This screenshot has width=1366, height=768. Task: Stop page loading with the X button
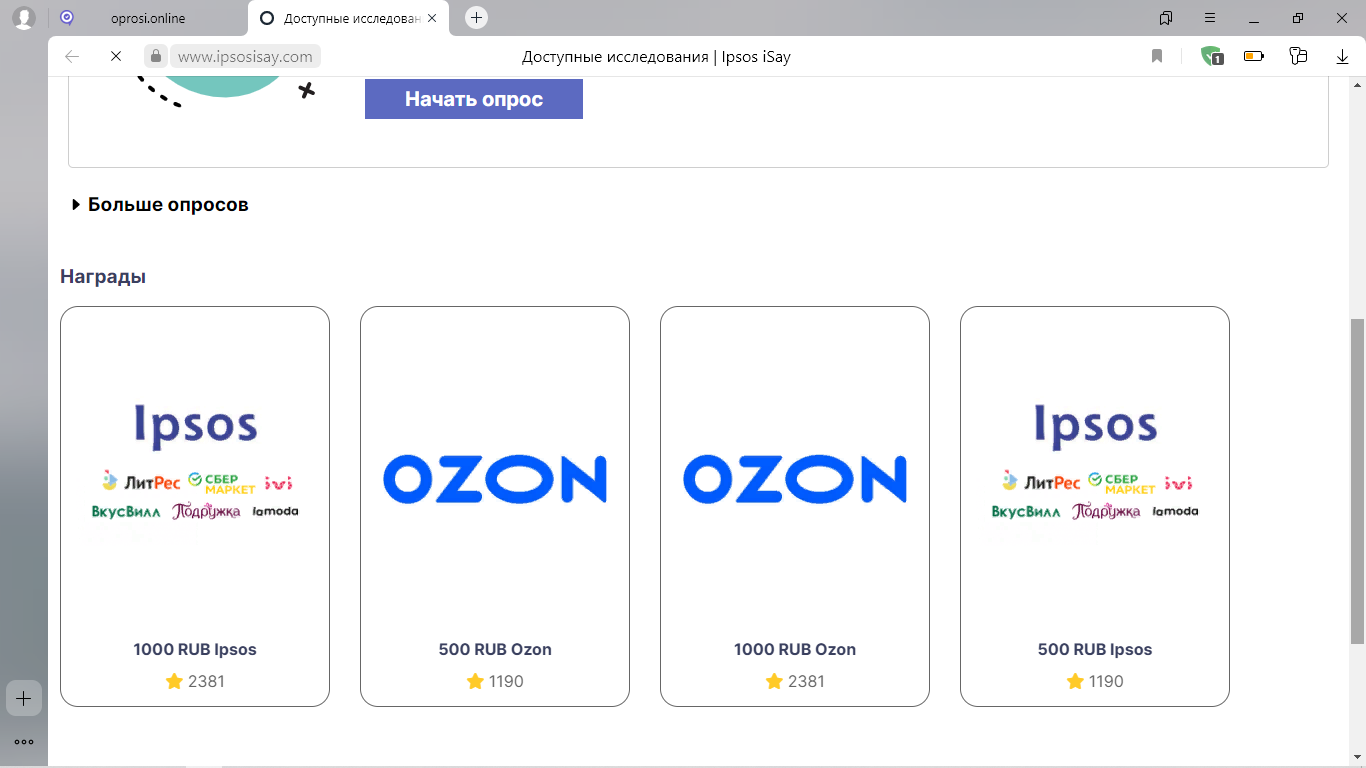pyautogui.click(x=116, y=57)
